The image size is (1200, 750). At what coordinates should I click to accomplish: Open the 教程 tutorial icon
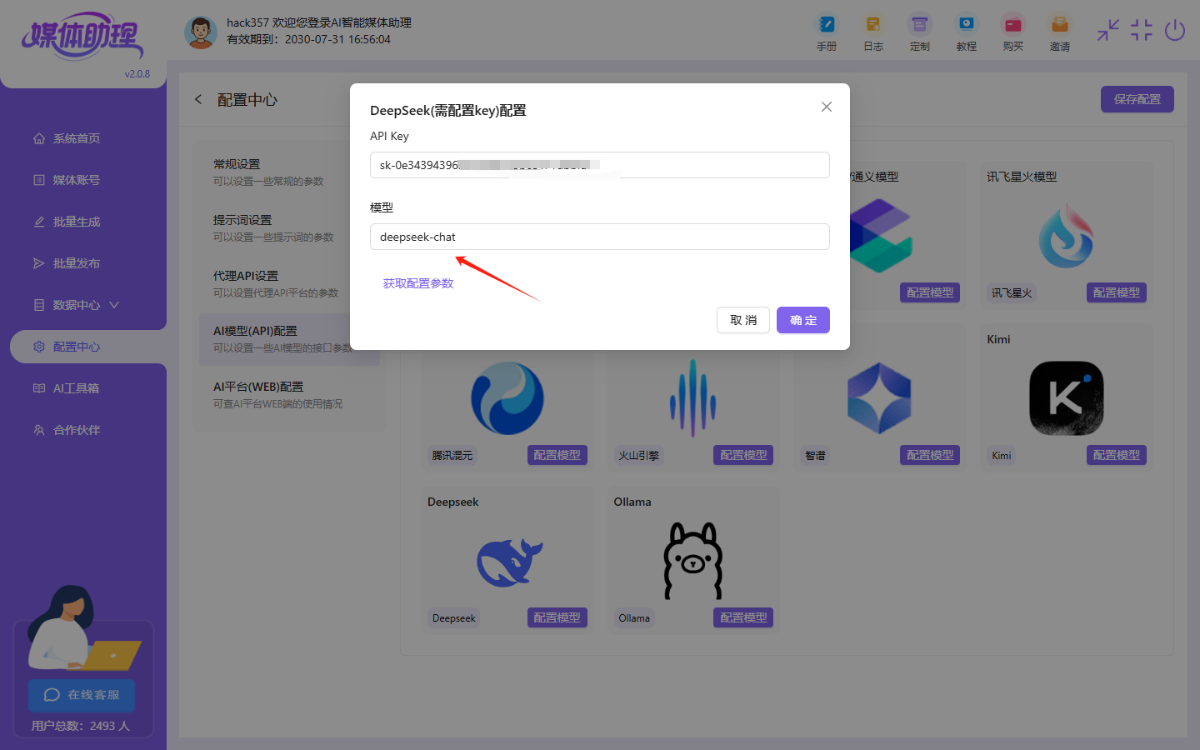coord(966,33)
